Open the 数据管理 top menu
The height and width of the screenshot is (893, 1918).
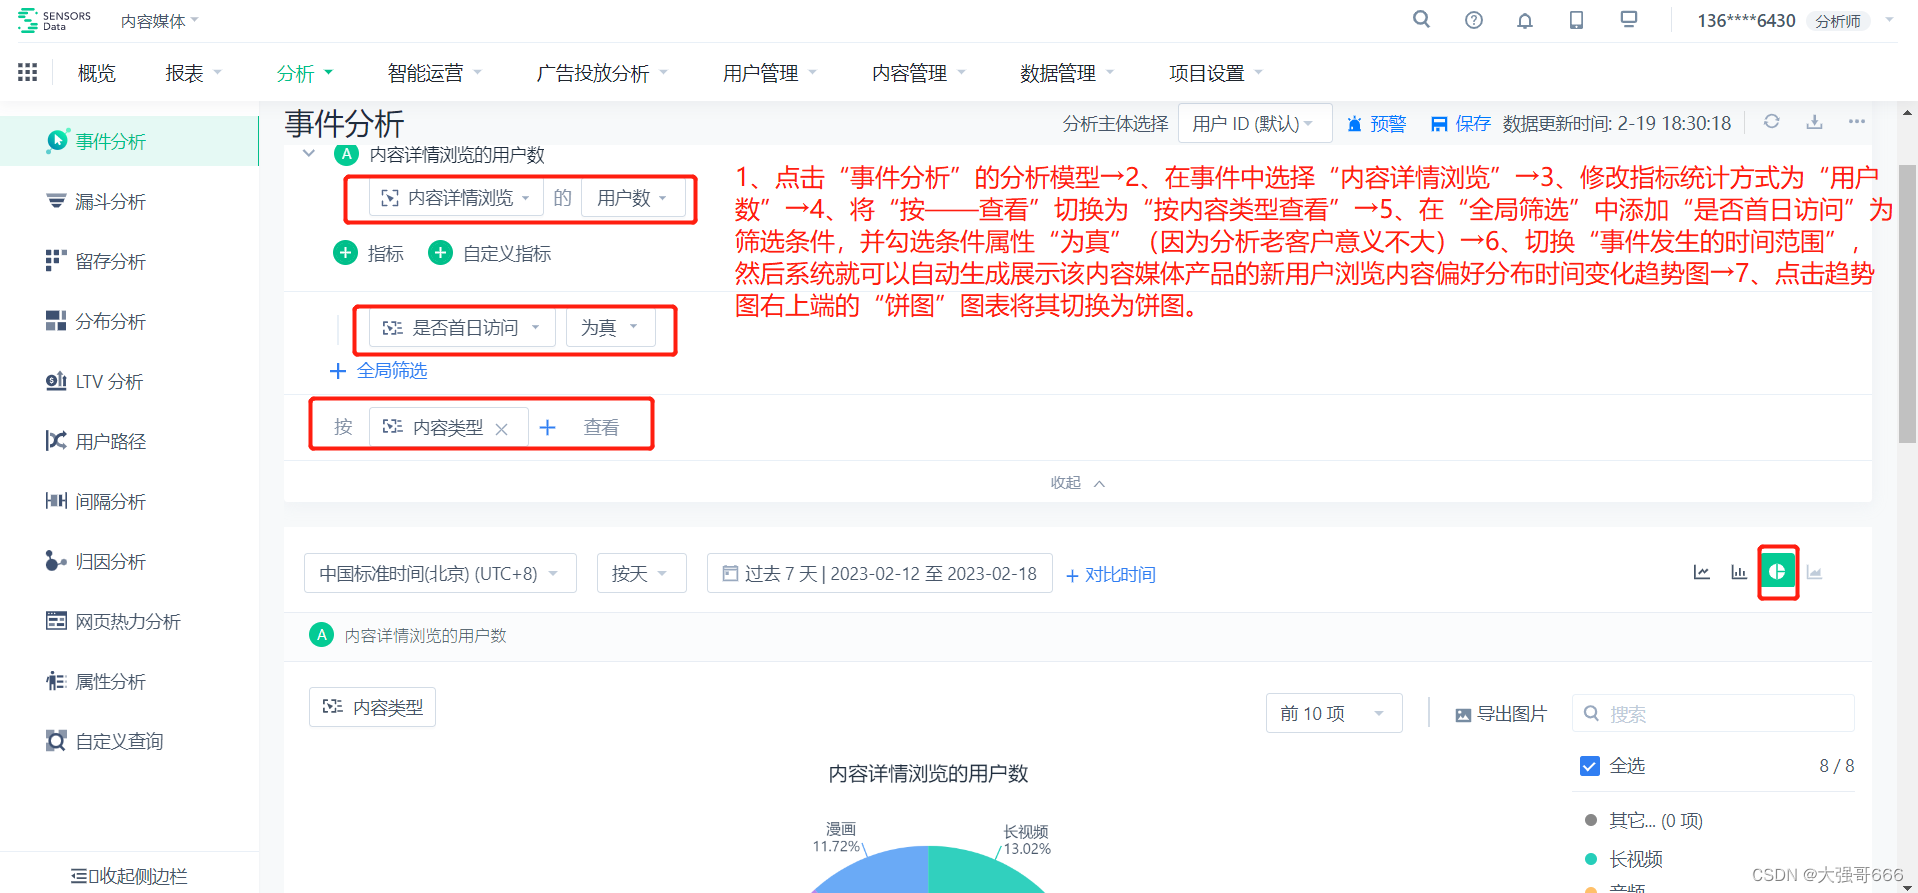click(1067, 73)
